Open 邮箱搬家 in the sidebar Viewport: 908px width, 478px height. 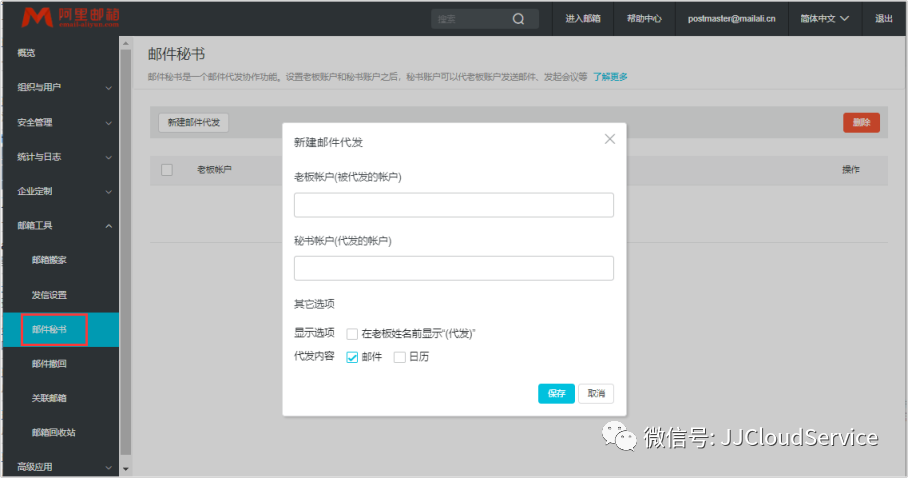click(49, 260)
